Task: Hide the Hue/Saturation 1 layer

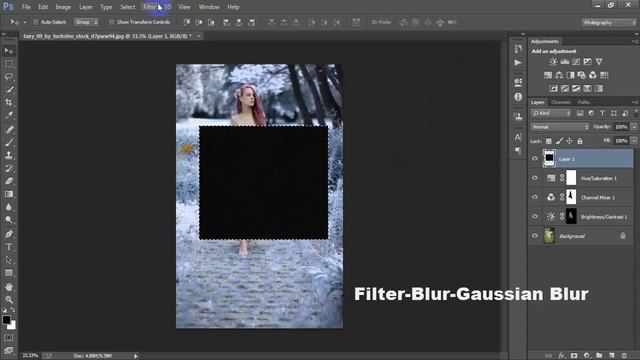Action: point(535,178)
